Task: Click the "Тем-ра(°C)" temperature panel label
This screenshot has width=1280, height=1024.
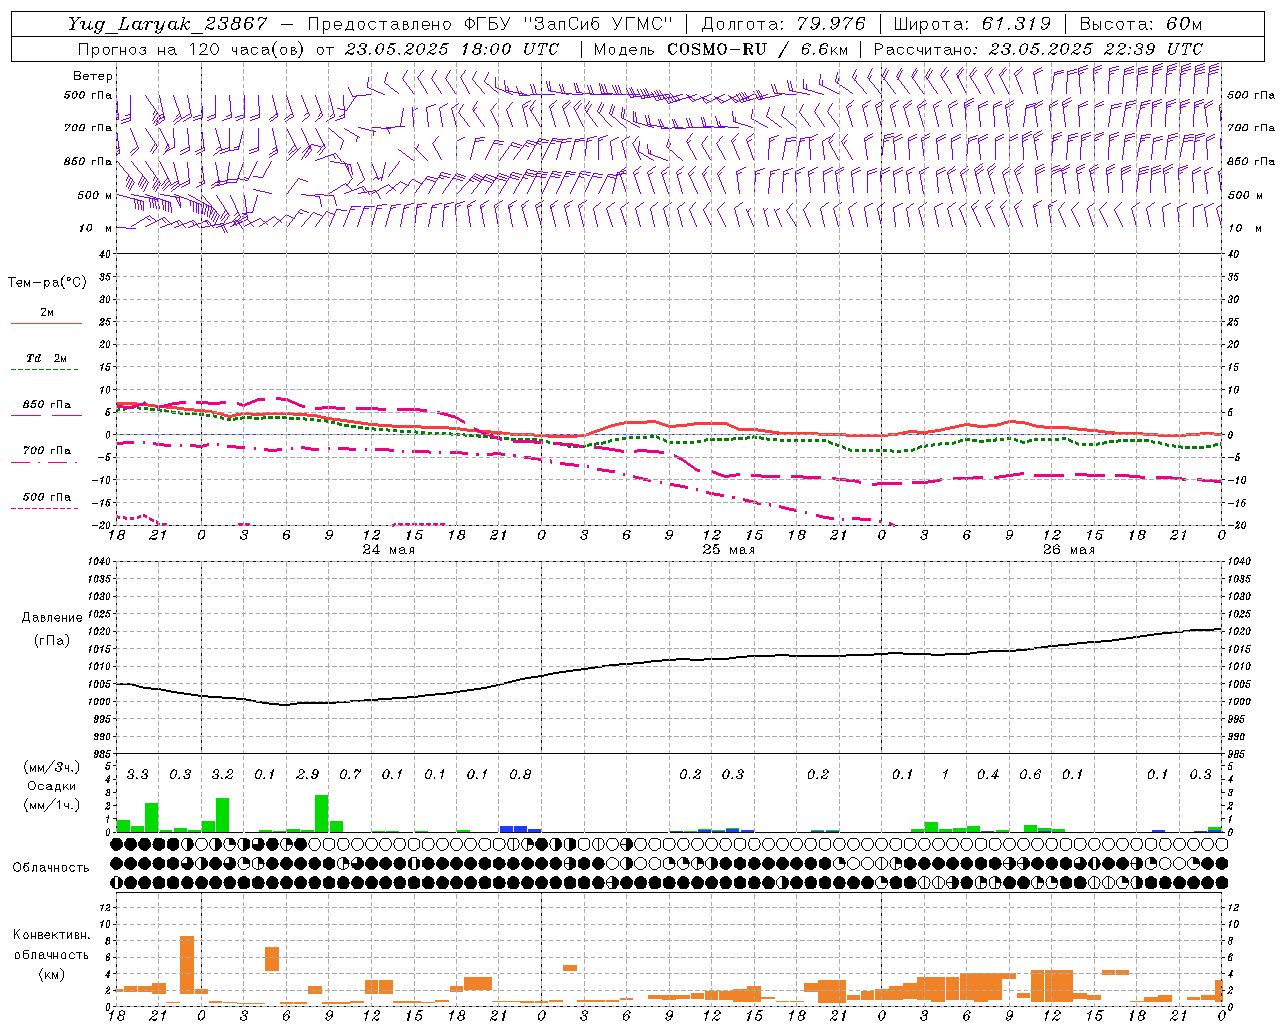Action: pos(47,283)
